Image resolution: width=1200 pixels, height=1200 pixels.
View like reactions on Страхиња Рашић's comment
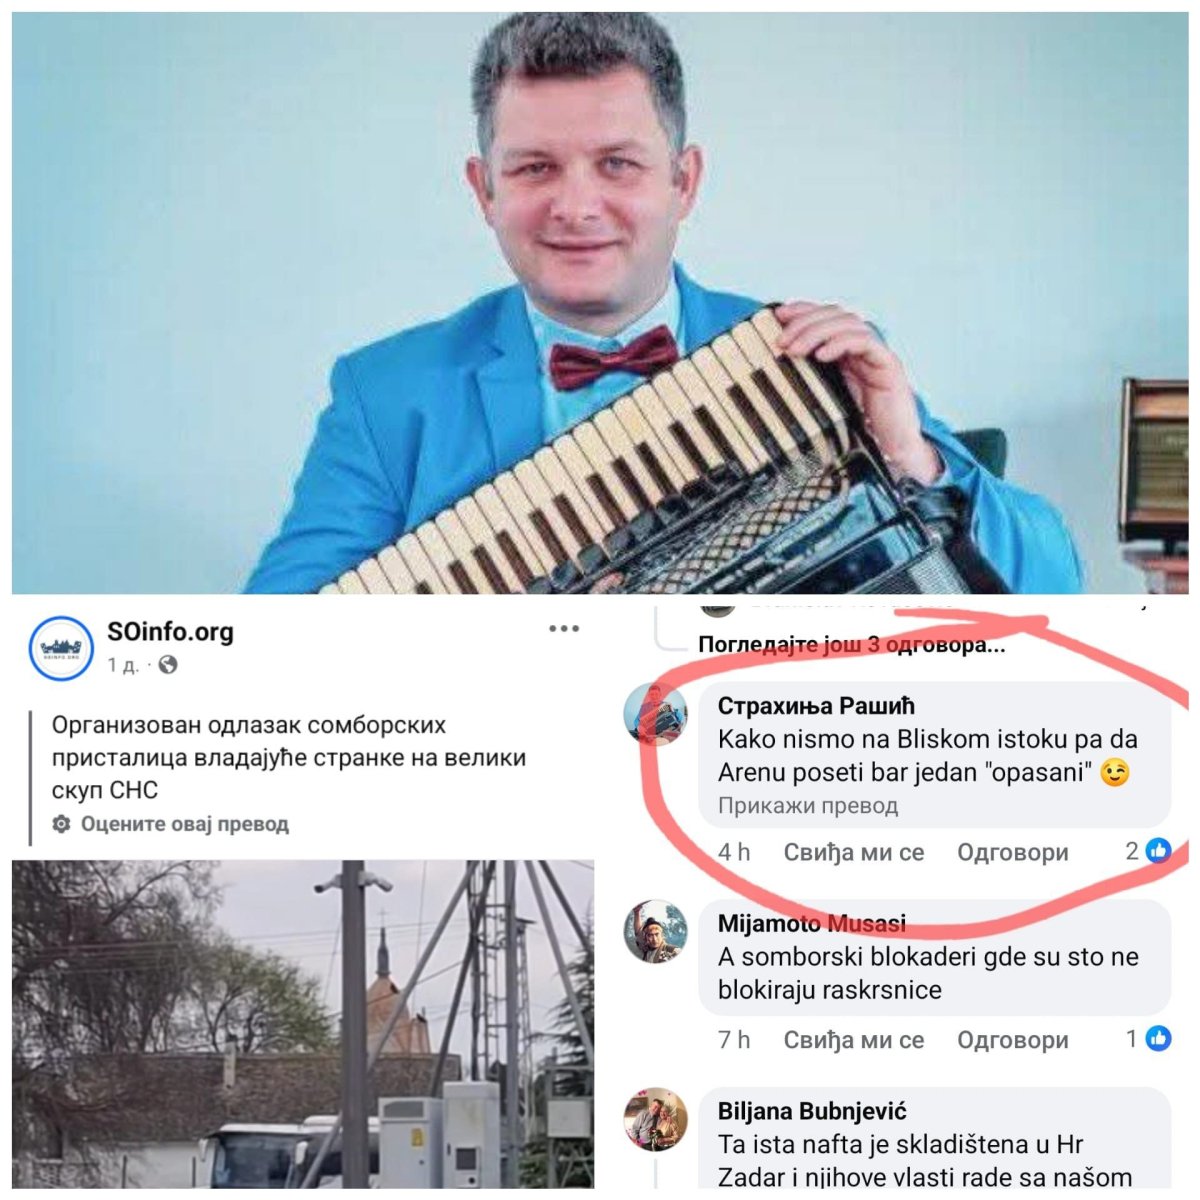1147,851
